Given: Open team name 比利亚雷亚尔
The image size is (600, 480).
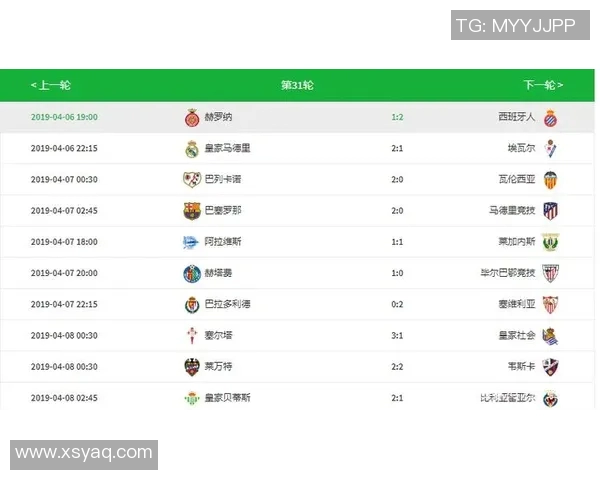Looking at the screenshot, I should pos(508,398).
